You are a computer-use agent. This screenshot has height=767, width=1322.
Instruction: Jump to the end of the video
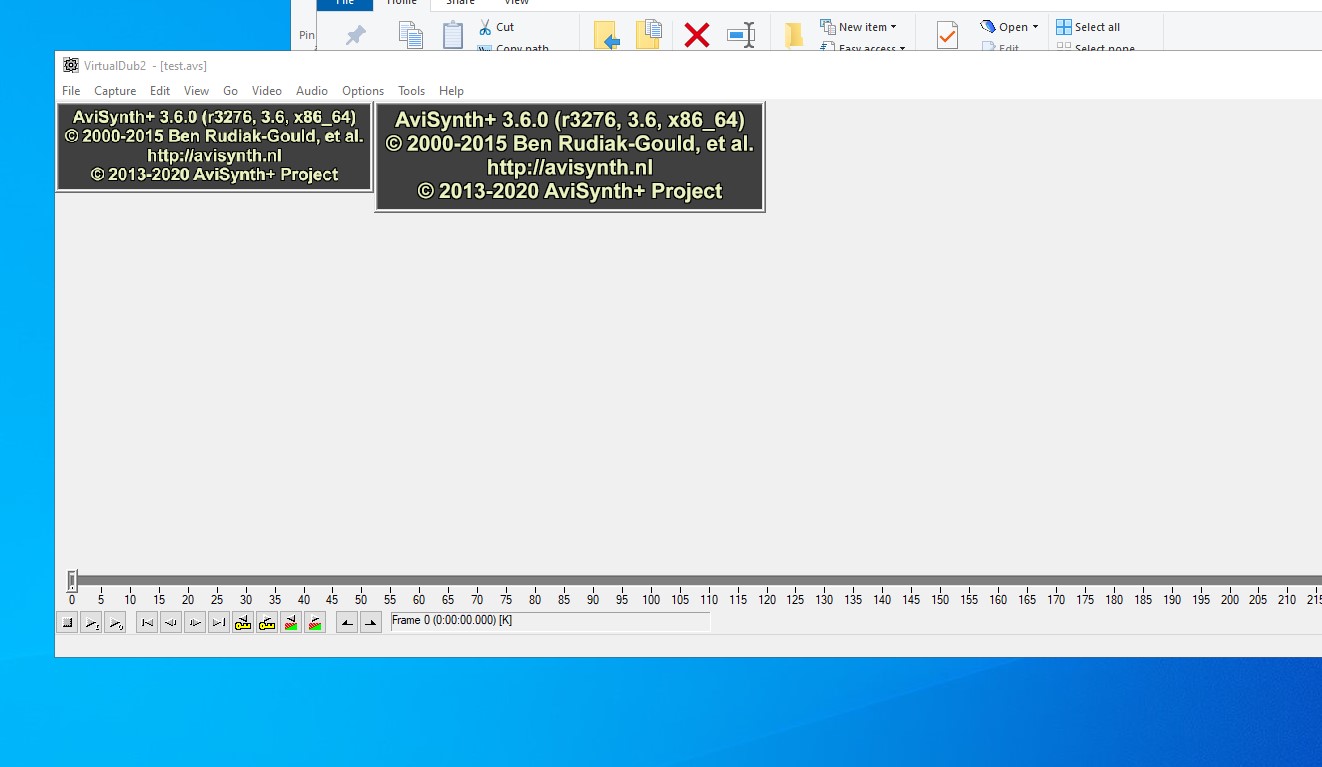click(x=219, y=623)
